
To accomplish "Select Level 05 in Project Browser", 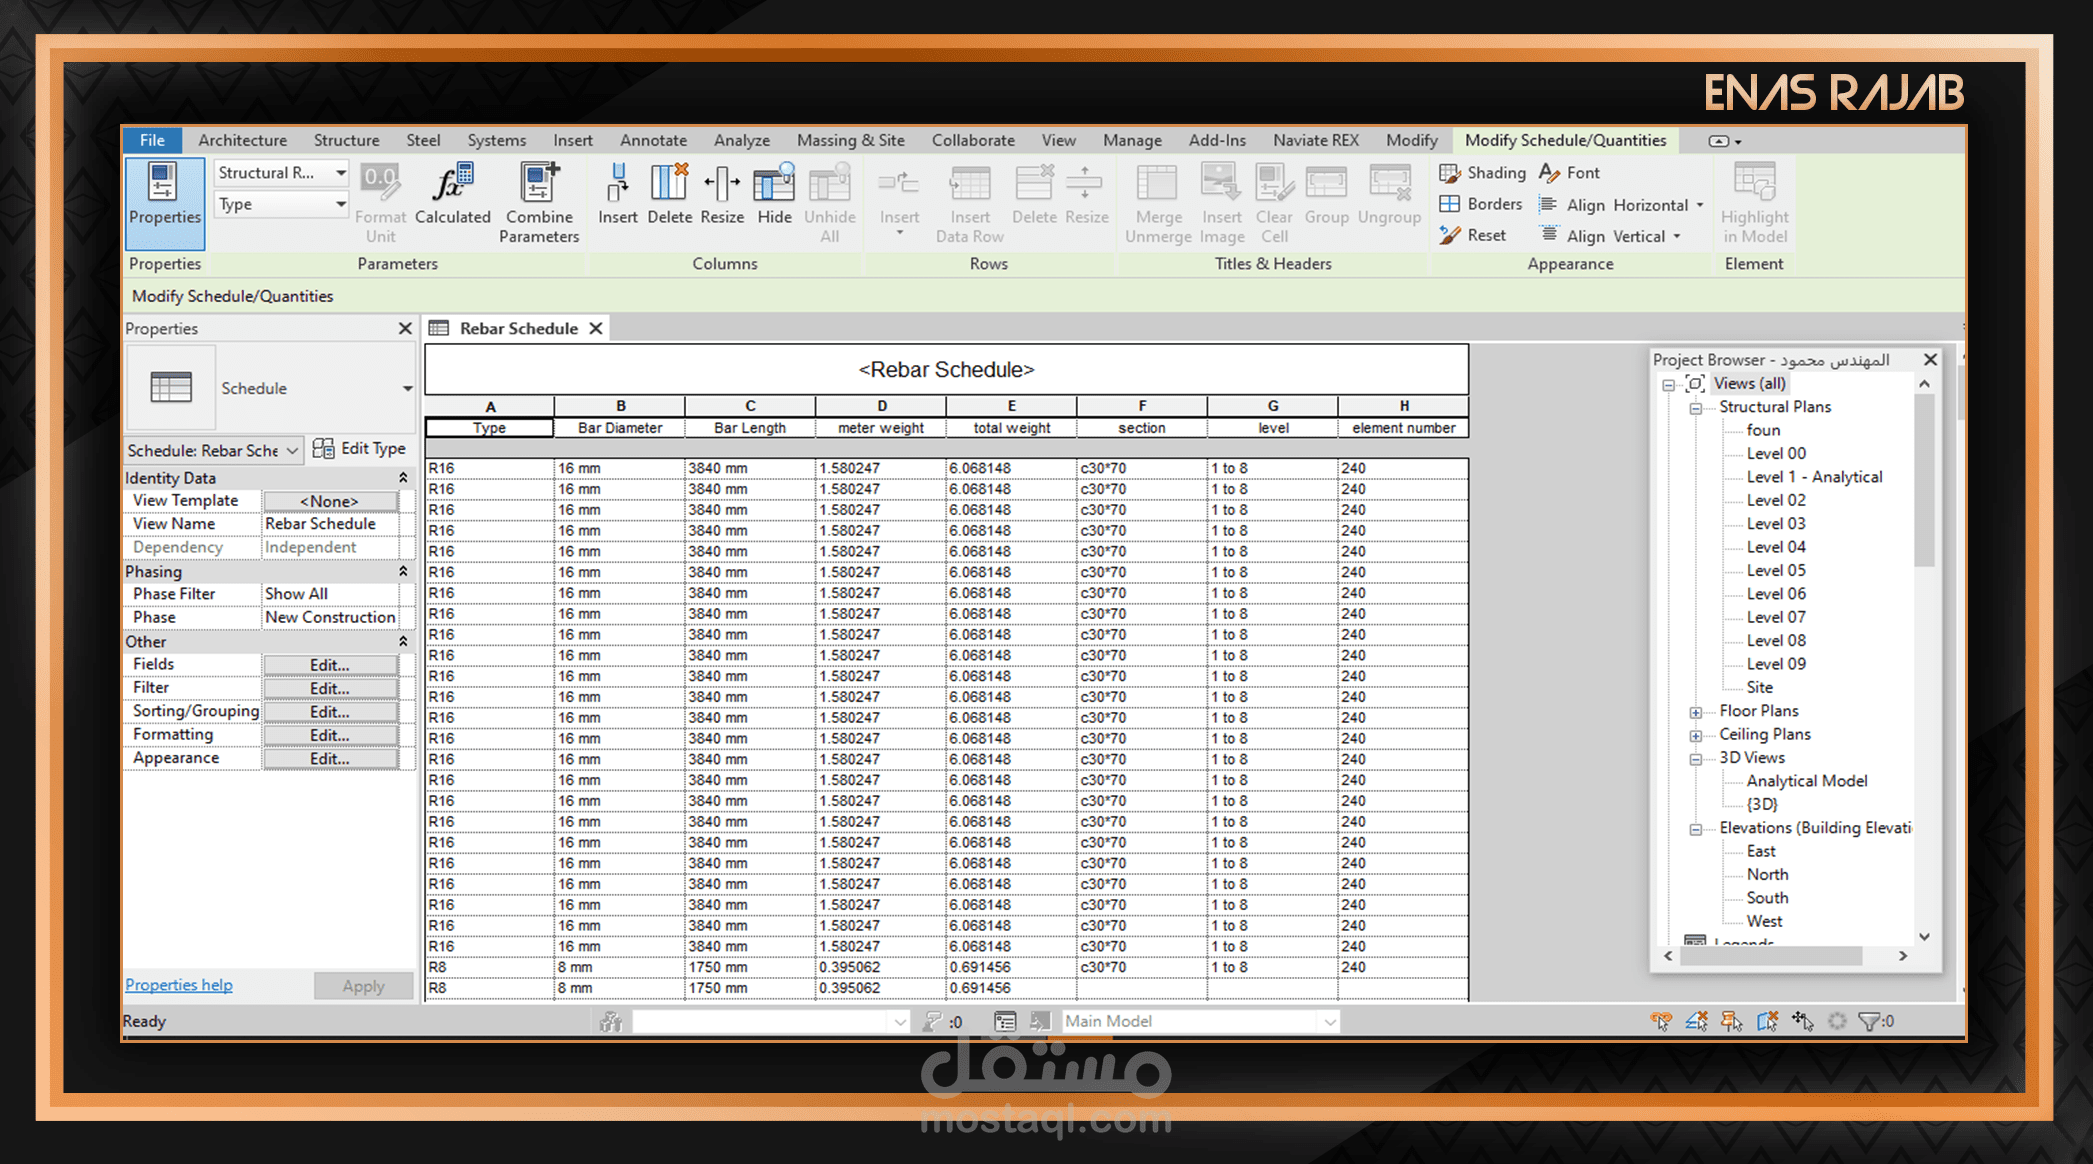I will click(1776, 570).
